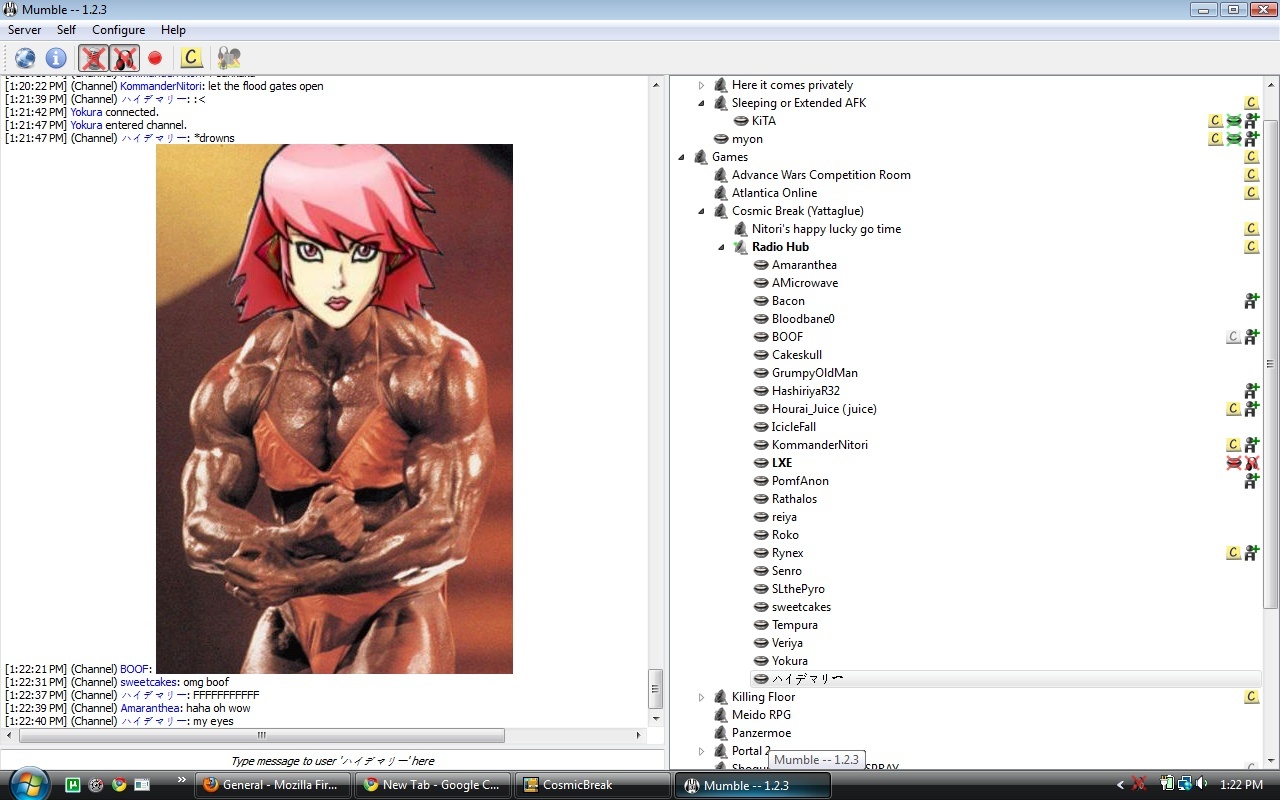Open the Windows Start button
The width and height of the screenshot is (1280, 800).
tap(27, 784)
